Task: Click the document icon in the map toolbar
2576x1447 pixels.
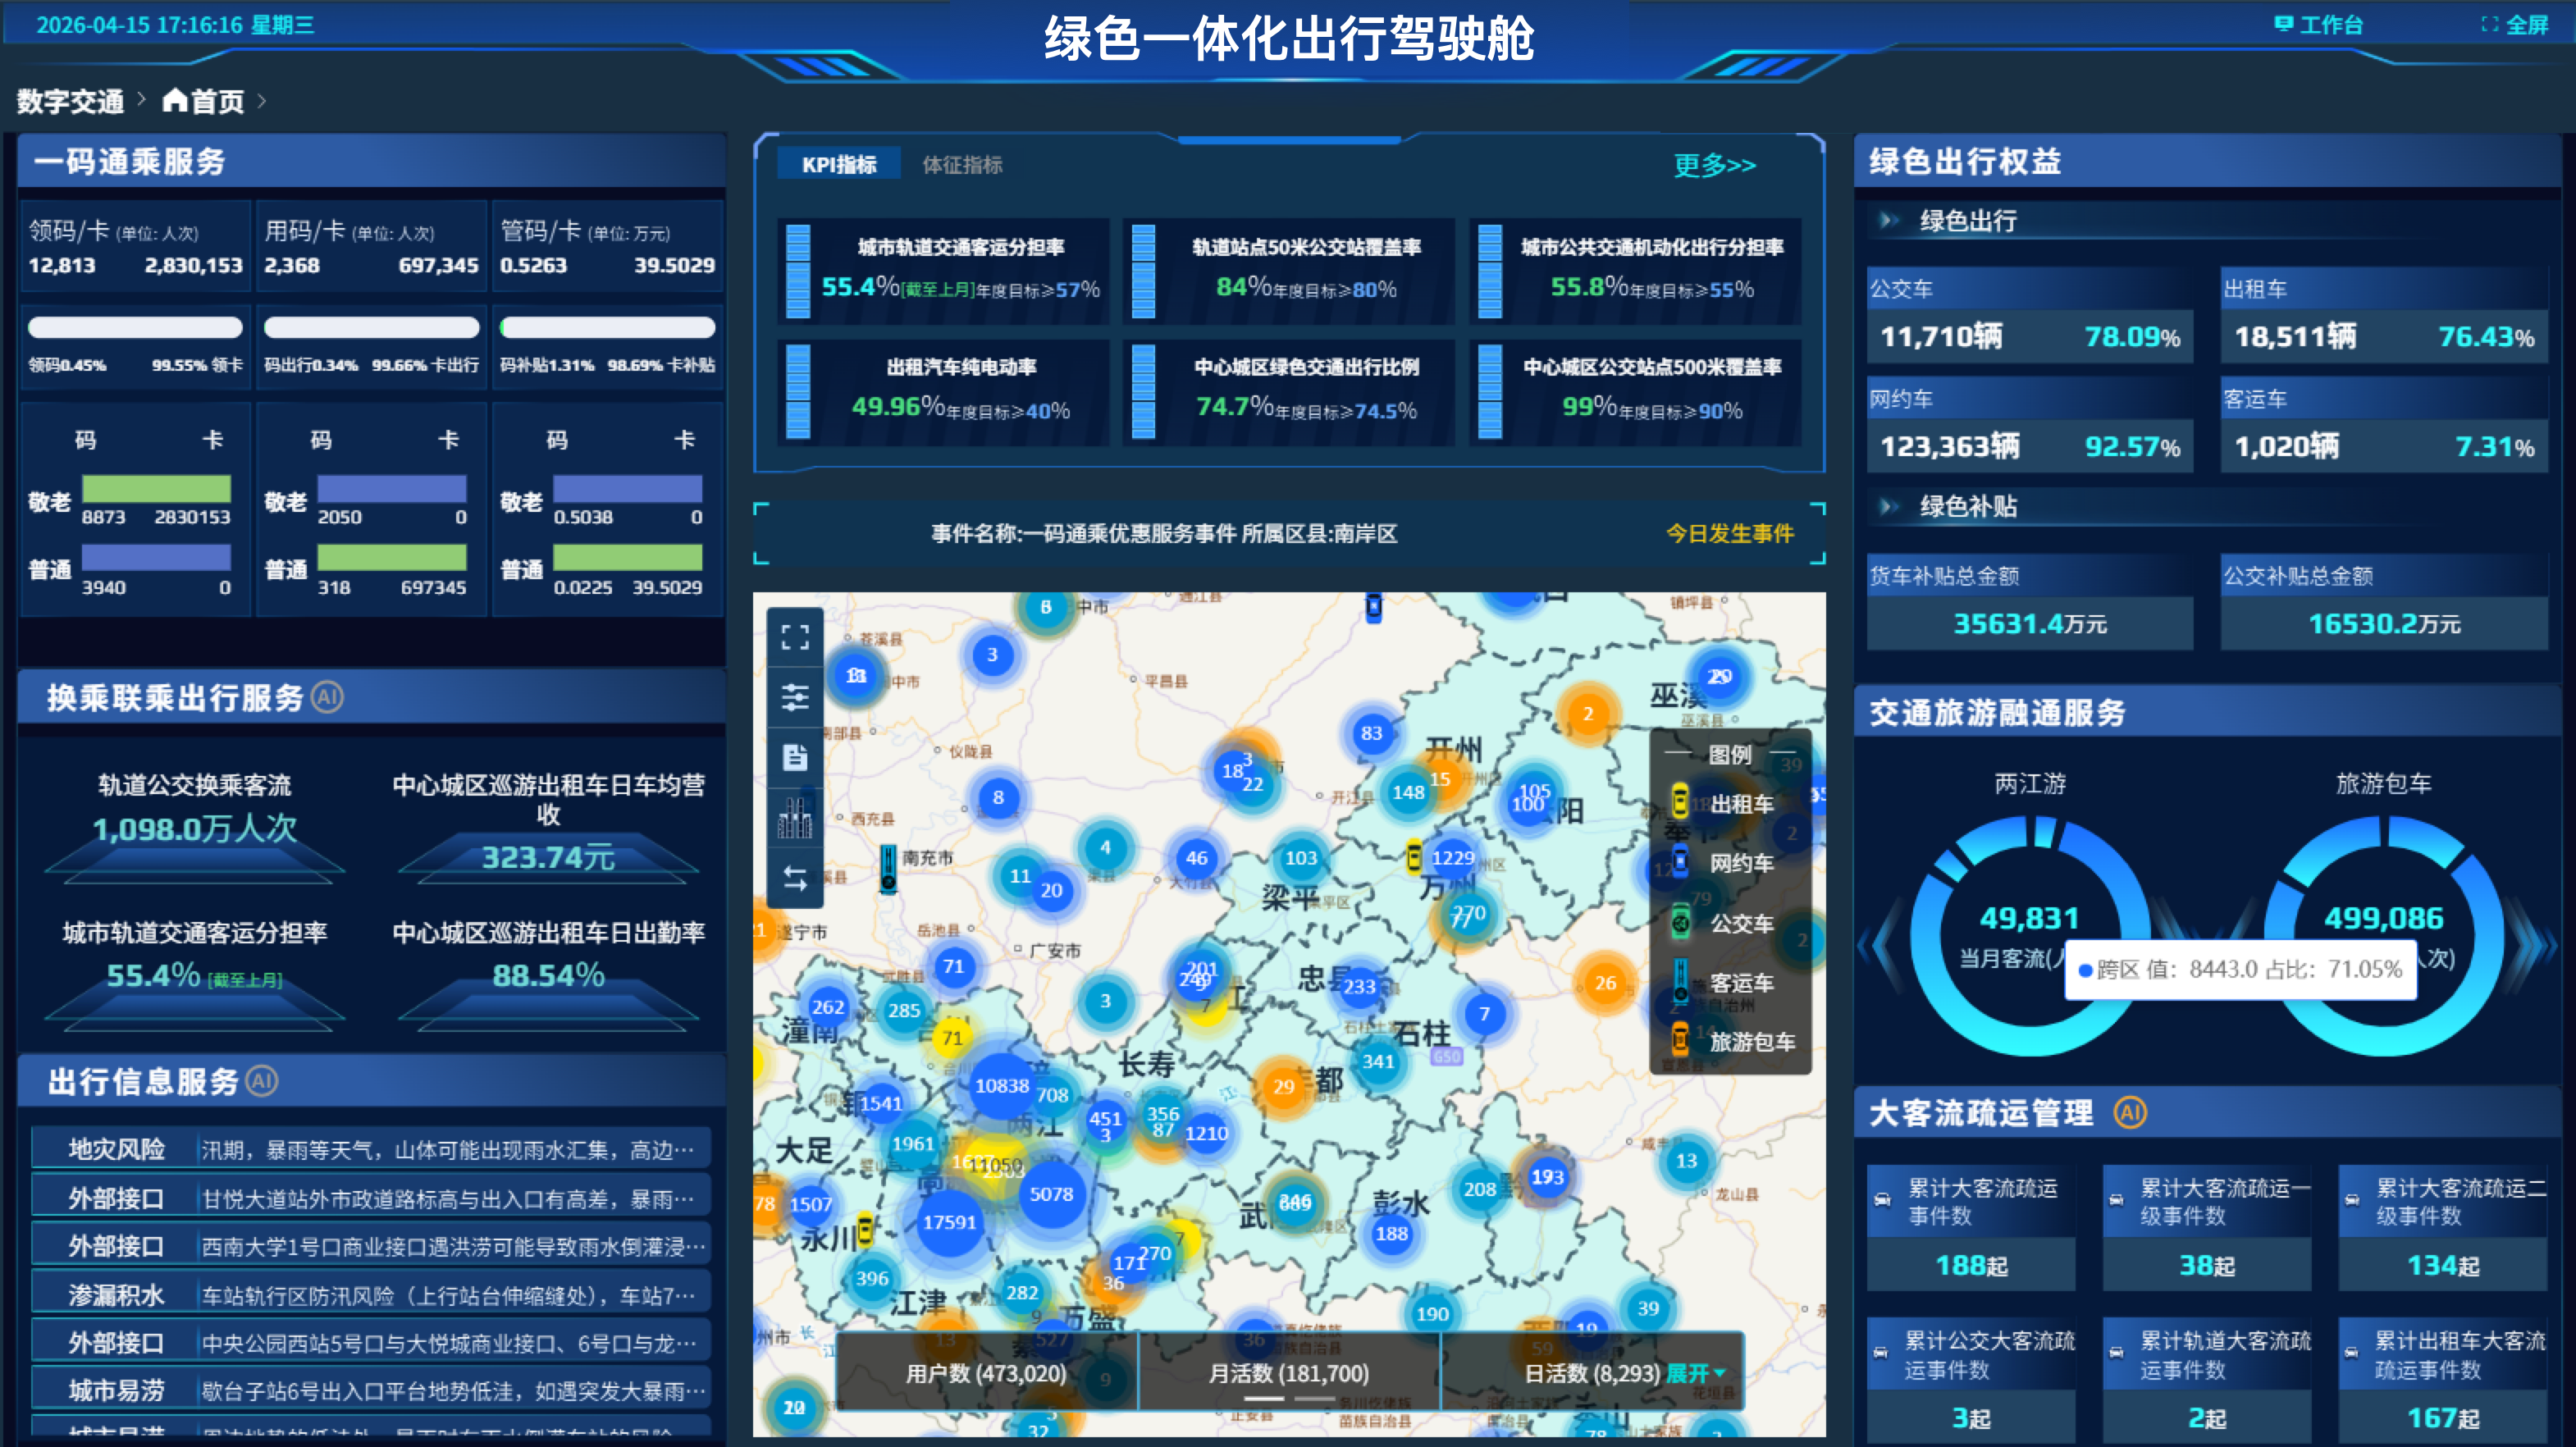Action: click(x=795, y=757)
